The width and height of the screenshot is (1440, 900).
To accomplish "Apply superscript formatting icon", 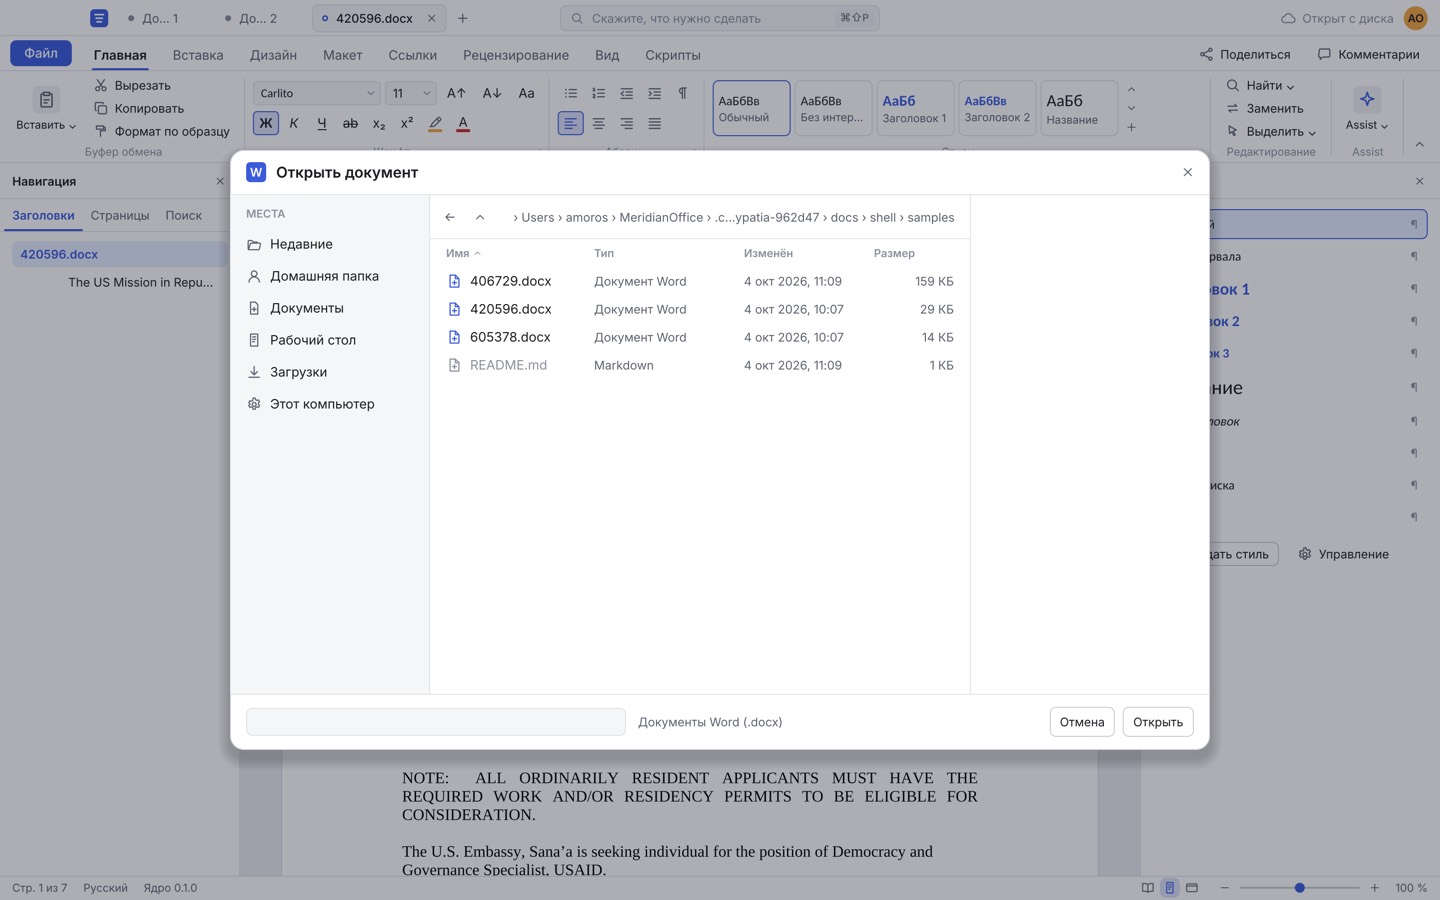I will pos(407,124).
